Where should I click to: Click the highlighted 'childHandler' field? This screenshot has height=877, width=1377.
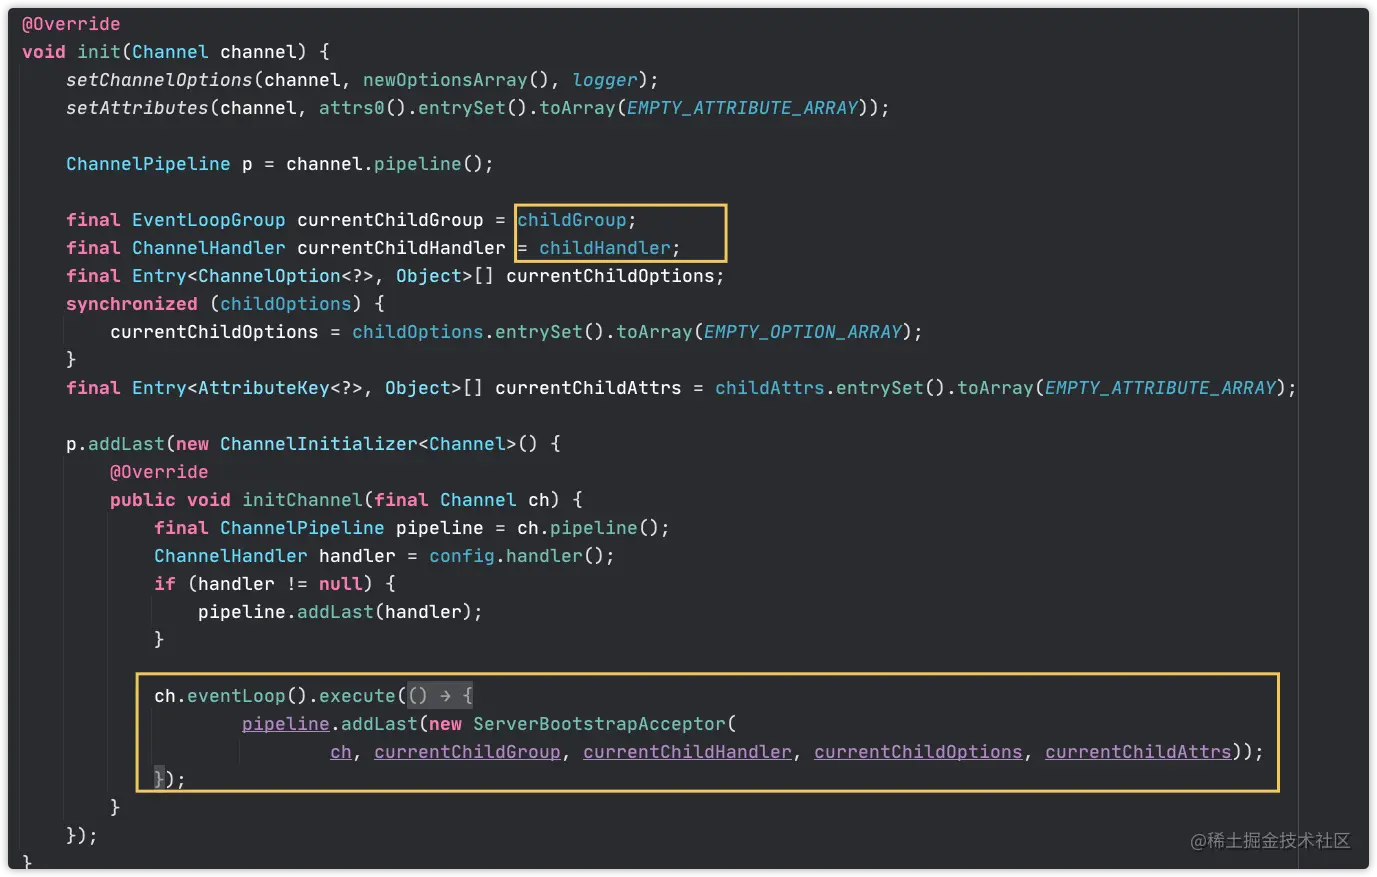click(605, 248)
